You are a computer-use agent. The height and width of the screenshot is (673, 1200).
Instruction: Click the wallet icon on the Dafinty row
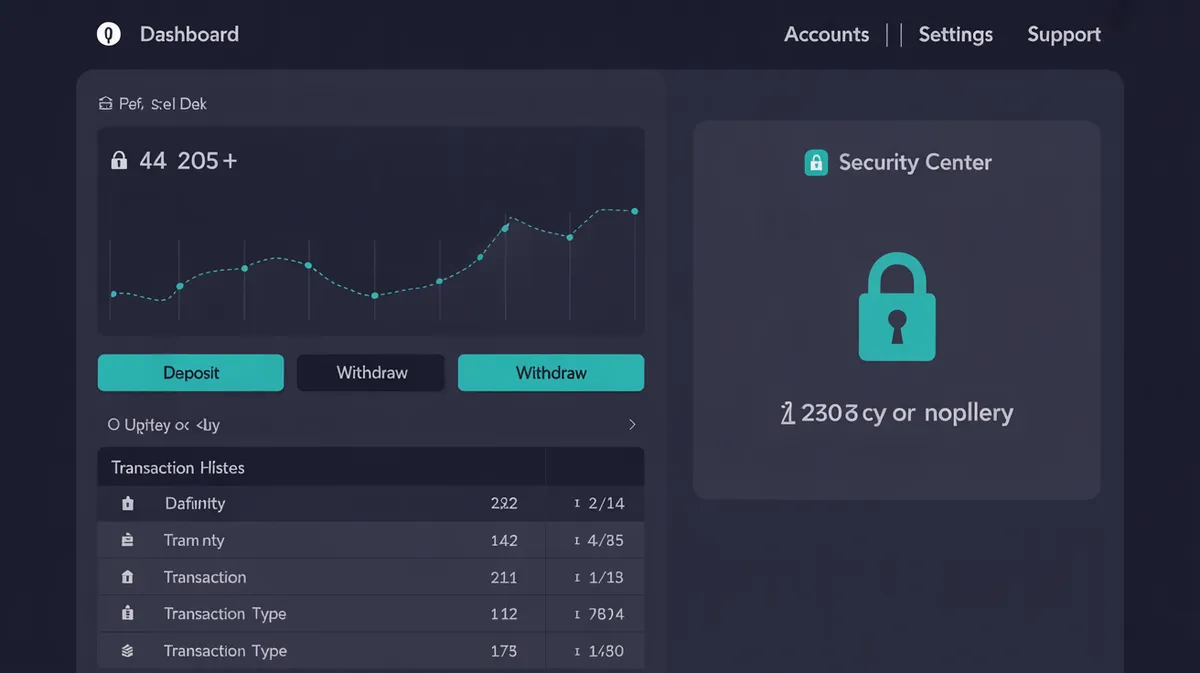pyautogui.click(x=126, y=503)
